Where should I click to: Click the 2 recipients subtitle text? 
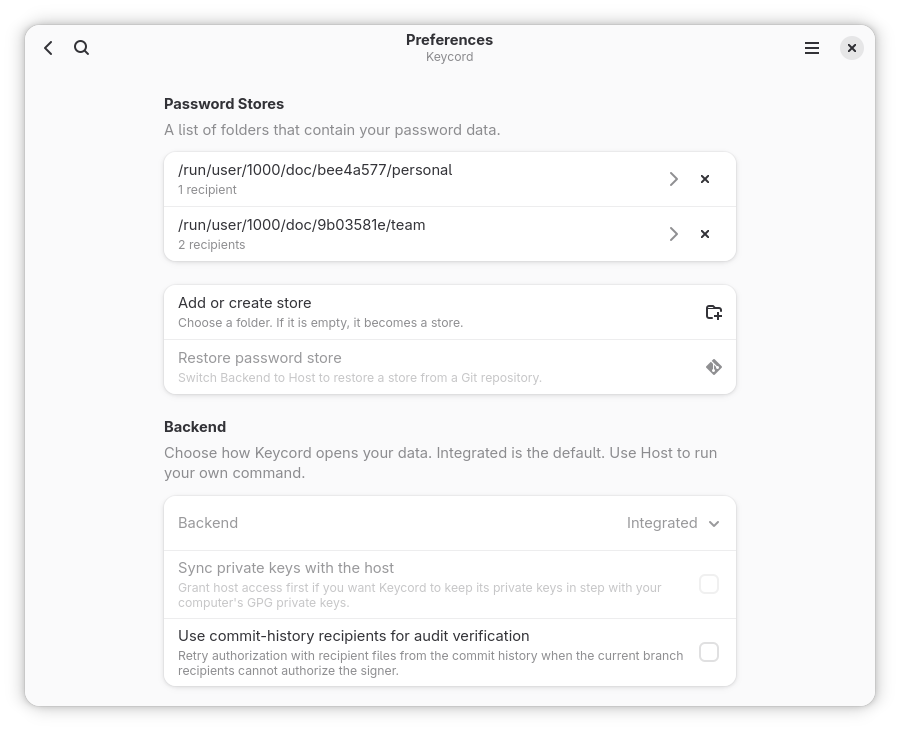coord(211,245)
